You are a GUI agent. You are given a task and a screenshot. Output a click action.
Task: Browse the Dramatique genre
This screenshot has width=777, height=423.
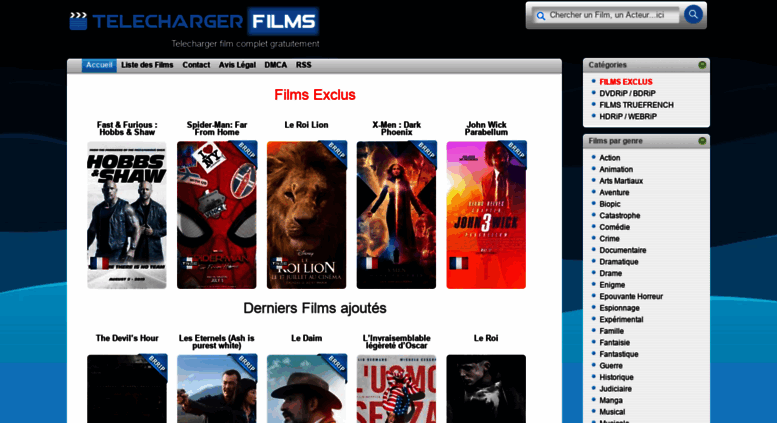coord(618,262)
